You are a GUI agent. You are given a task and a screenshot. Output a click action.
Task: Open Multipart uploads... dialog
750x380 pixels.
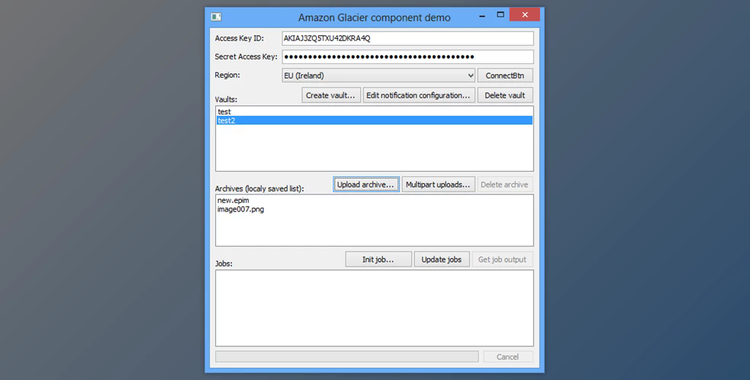tap(438, 185)
